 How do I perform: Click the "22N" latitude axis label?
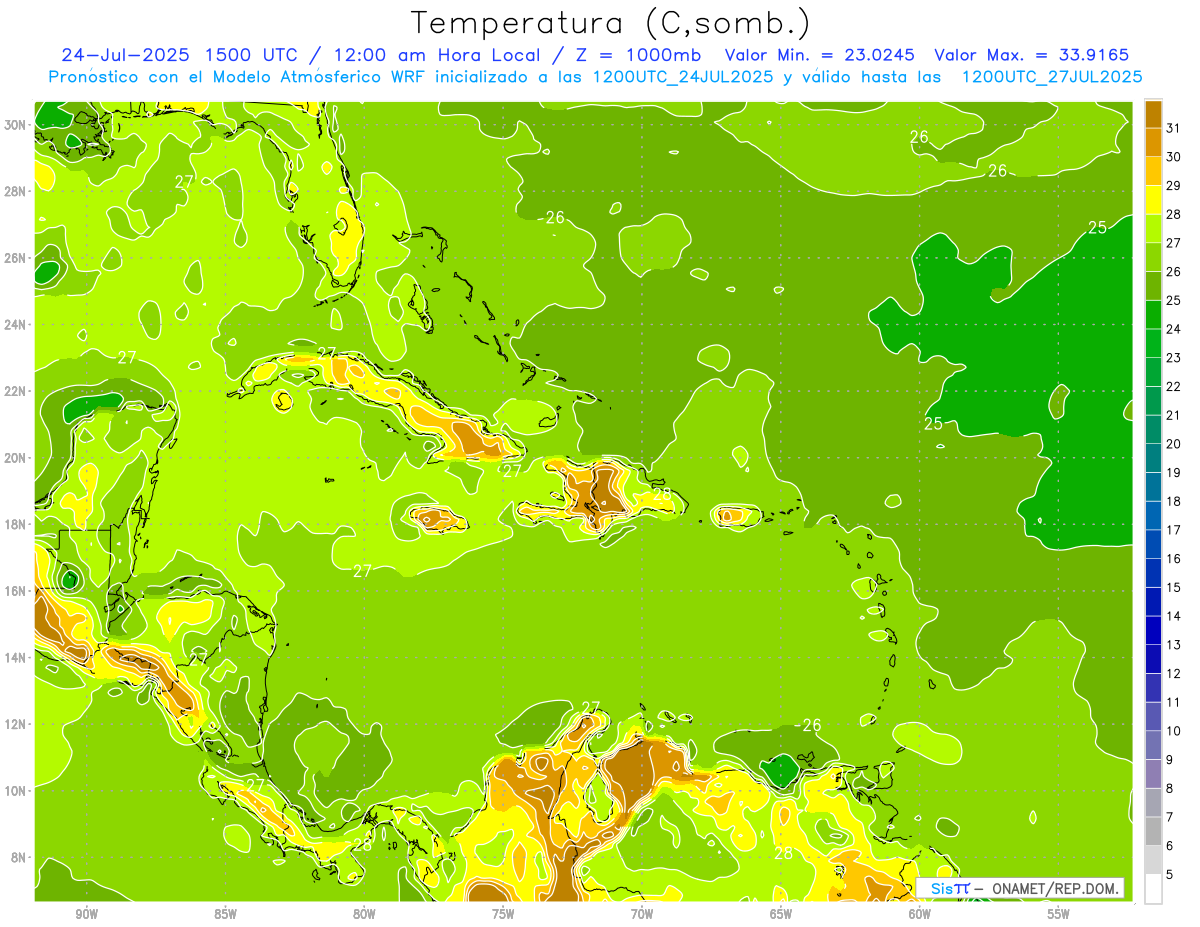[x=15, y=391]
